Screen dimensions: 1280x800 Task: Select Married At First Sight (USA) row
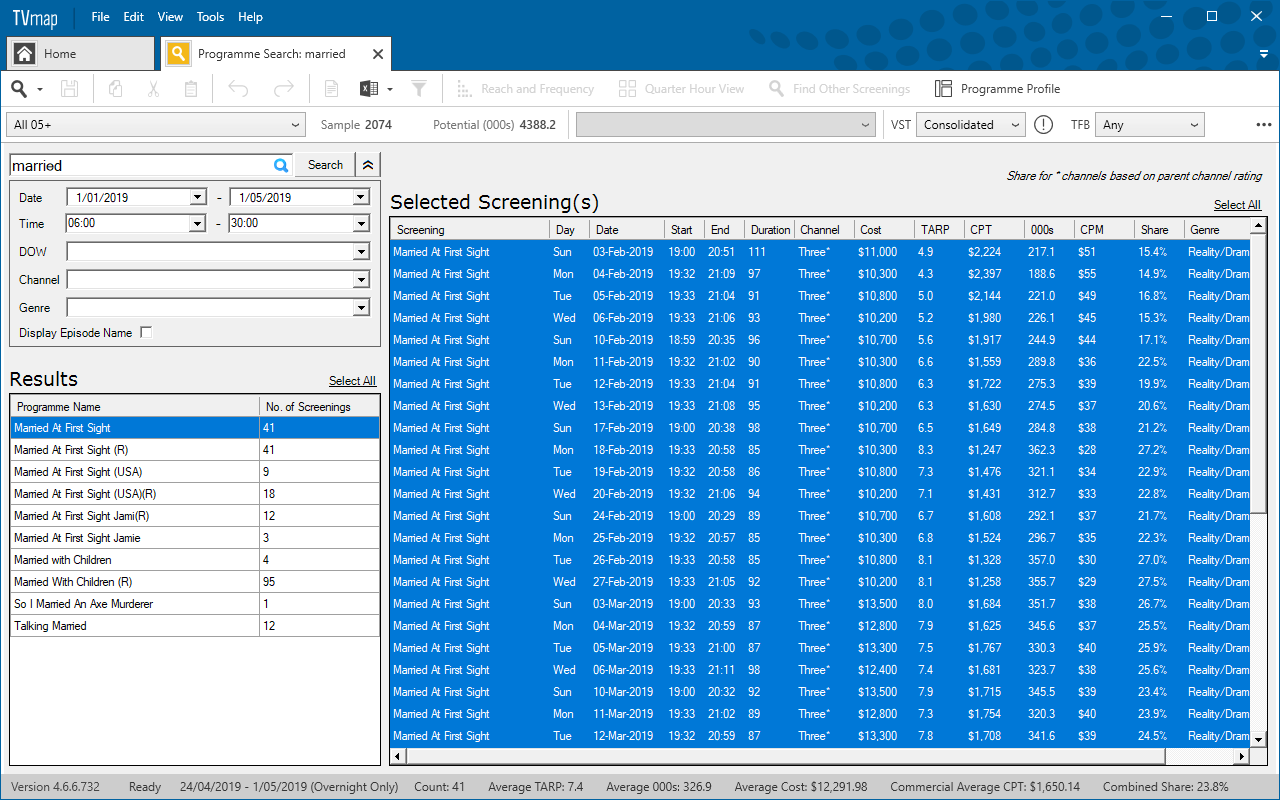[195, 472]
